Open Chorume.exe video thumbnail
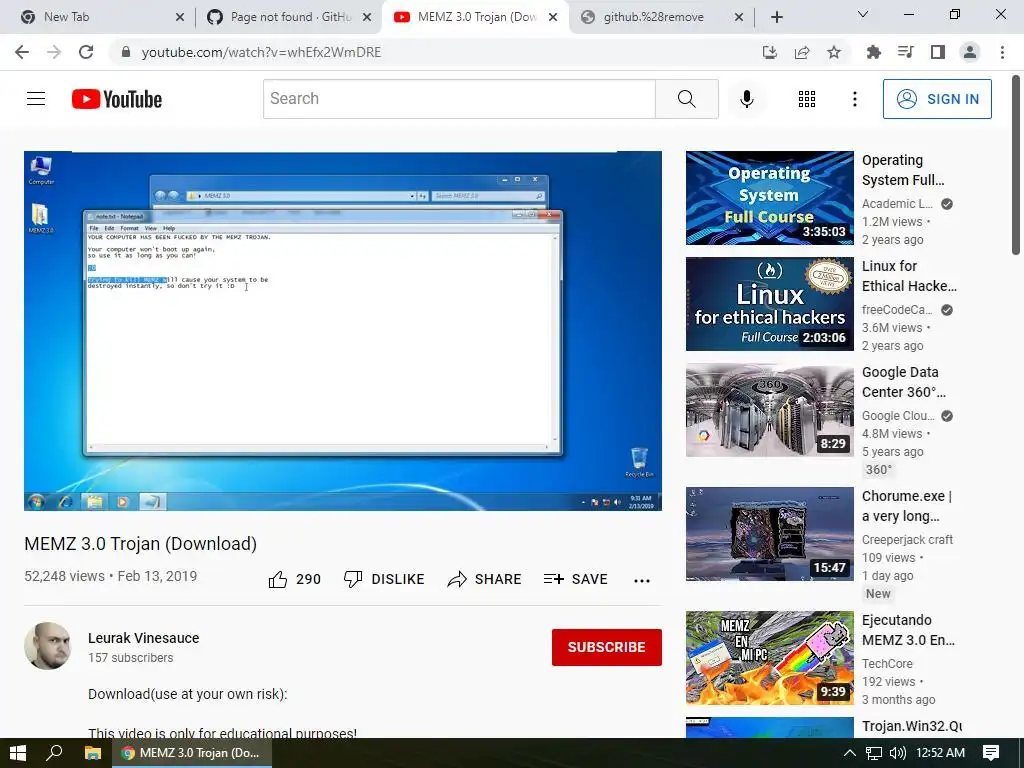The width and height of the screenshot is (1024, 768). coord(769,534)
